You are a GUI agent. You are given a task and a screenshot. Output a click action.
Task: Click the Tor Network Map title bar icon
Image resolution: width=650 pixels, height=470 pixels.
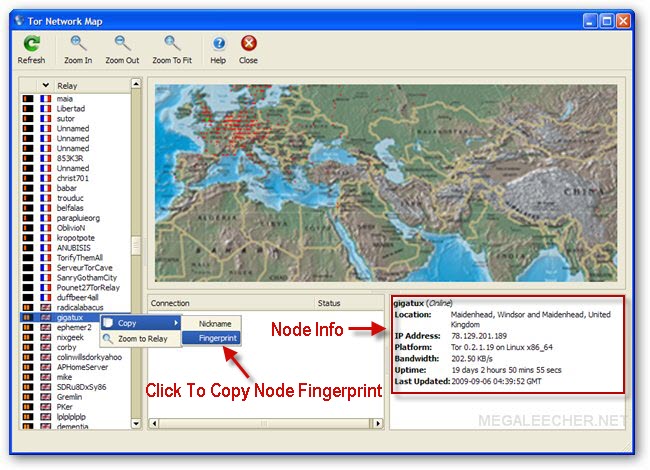point(19,21)
